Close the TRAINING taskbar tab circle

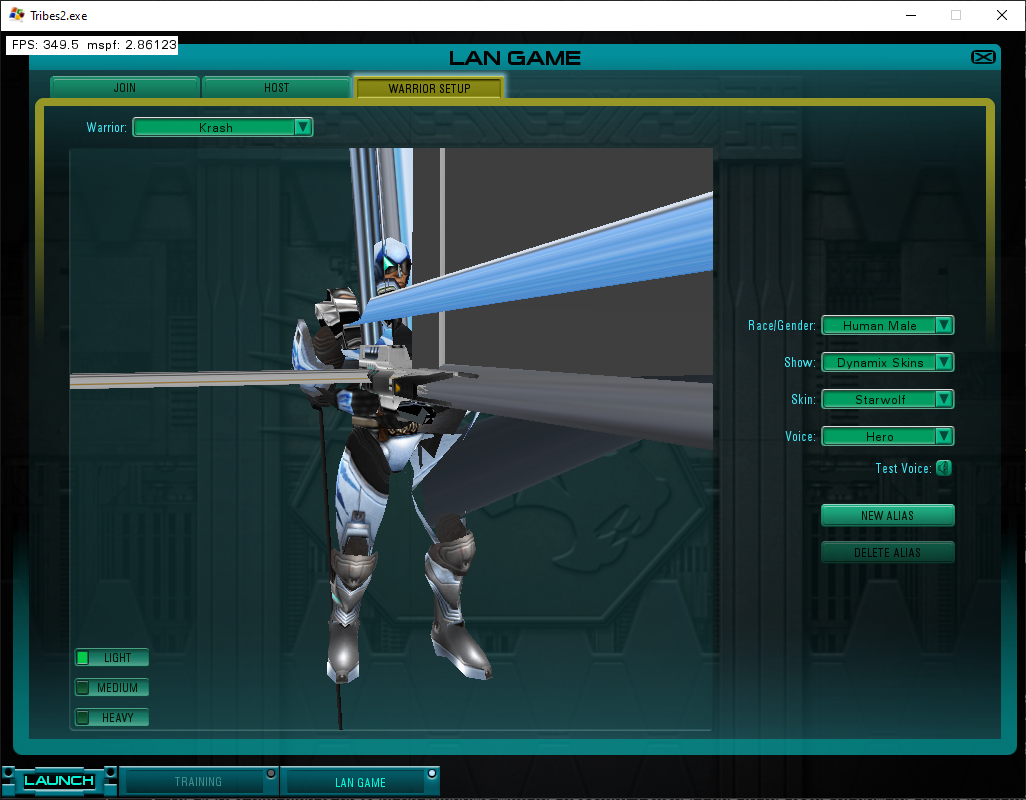coord(271,774)
